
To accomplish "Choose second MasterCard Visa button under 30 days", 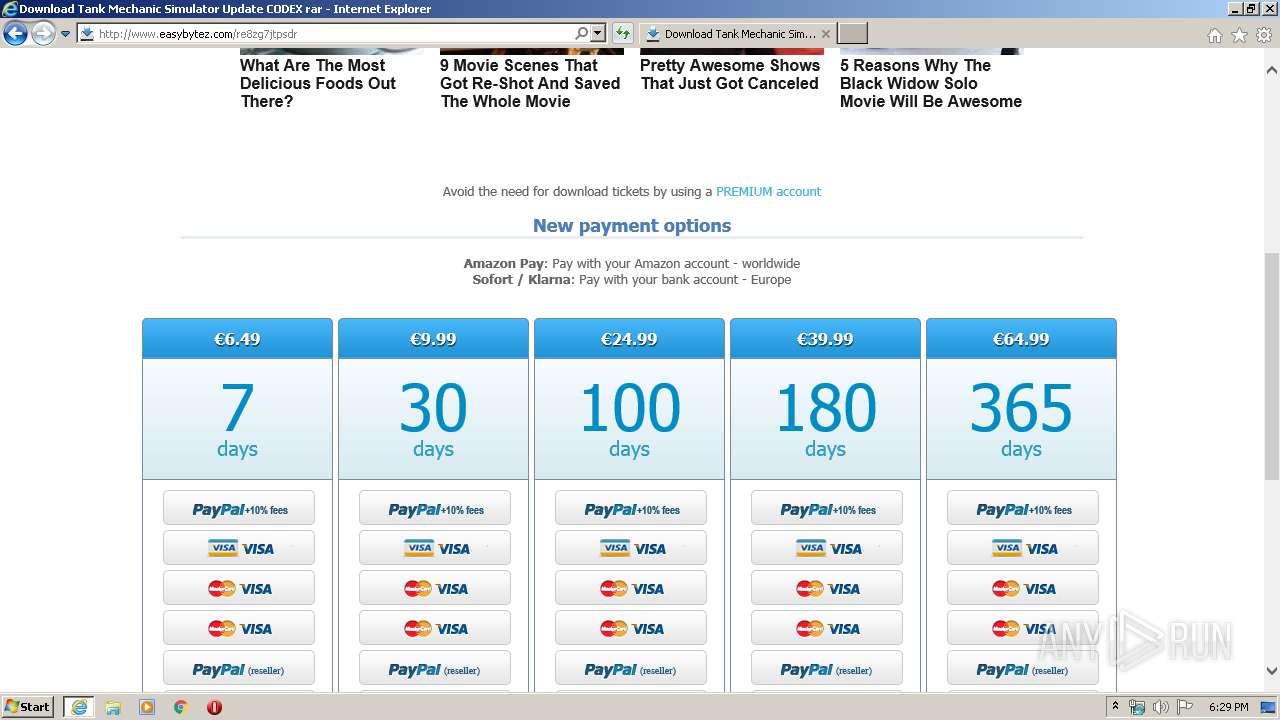I will coord(435,628).
